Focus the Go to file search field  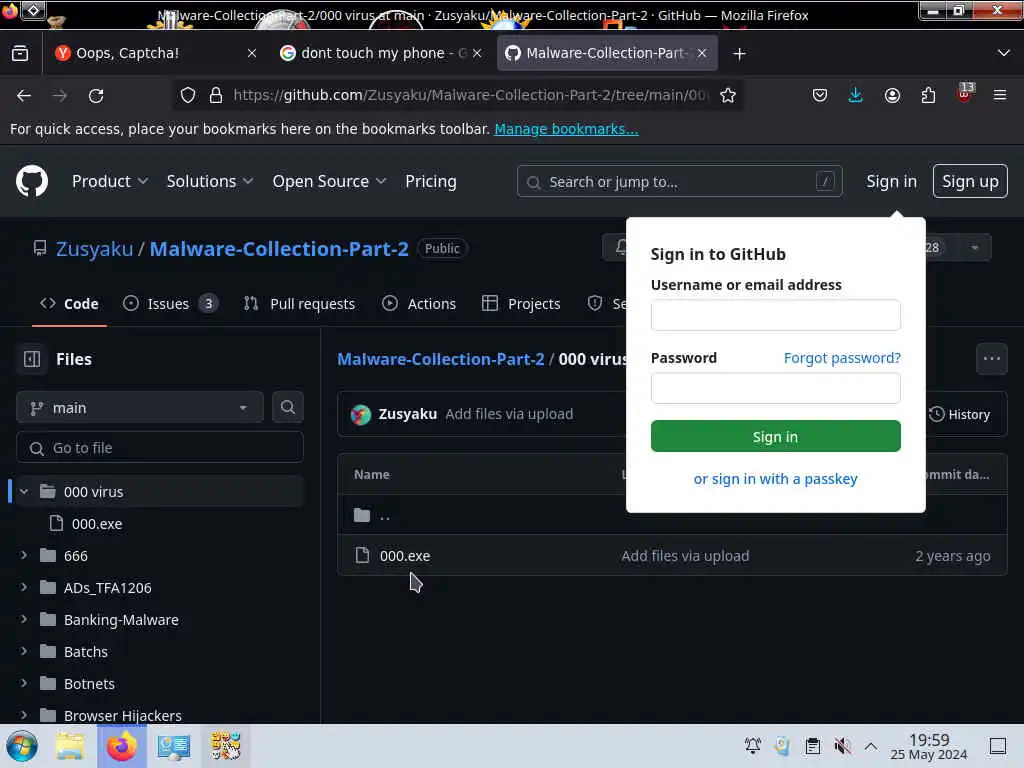click(x=159, y=447)
